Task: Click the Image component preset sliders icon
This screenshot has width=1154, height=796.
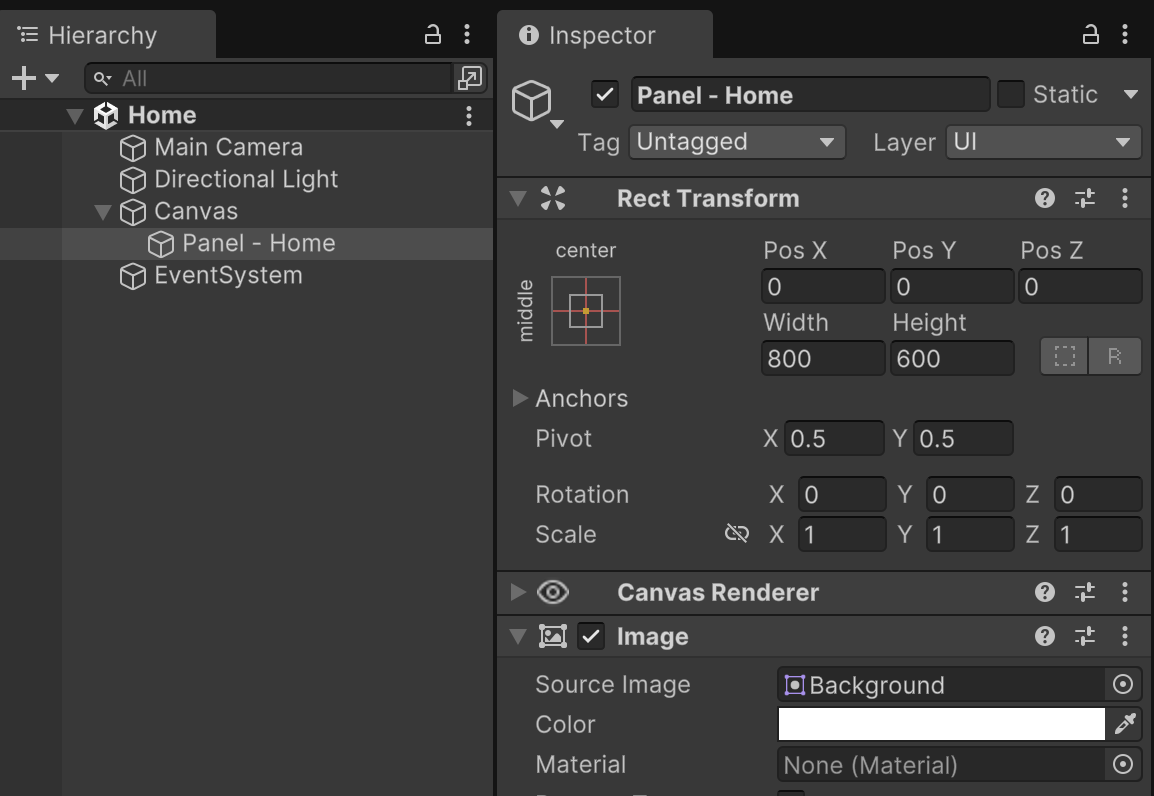Action: (1085, 636)
